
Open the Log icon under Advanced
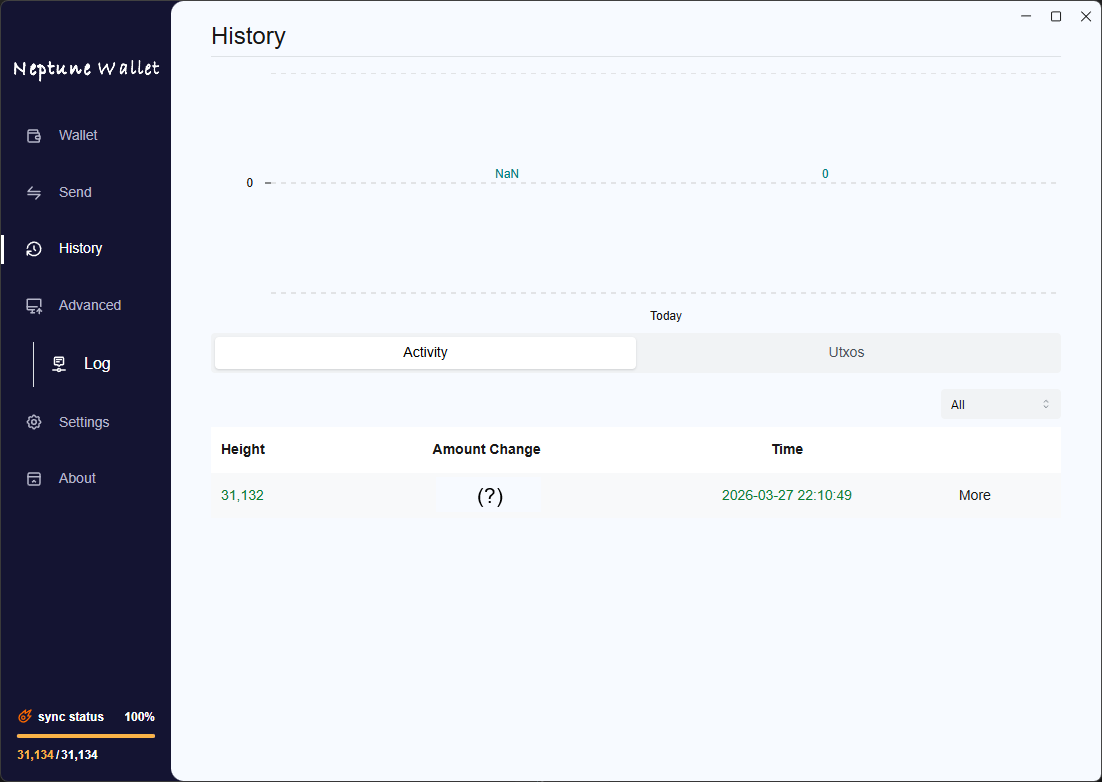[60, 363]
